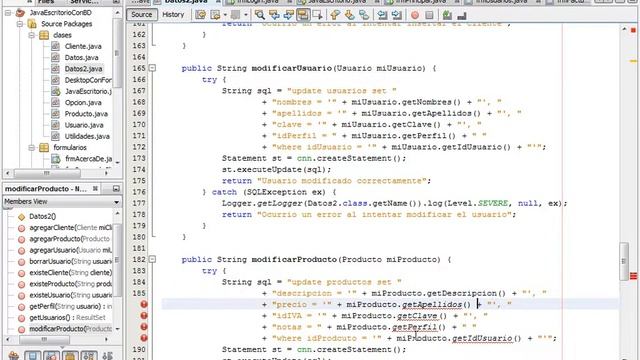The height and width of the screenshot is (360, 640).
Task: Click error glyph on getPerfil line
Action: 144,327
